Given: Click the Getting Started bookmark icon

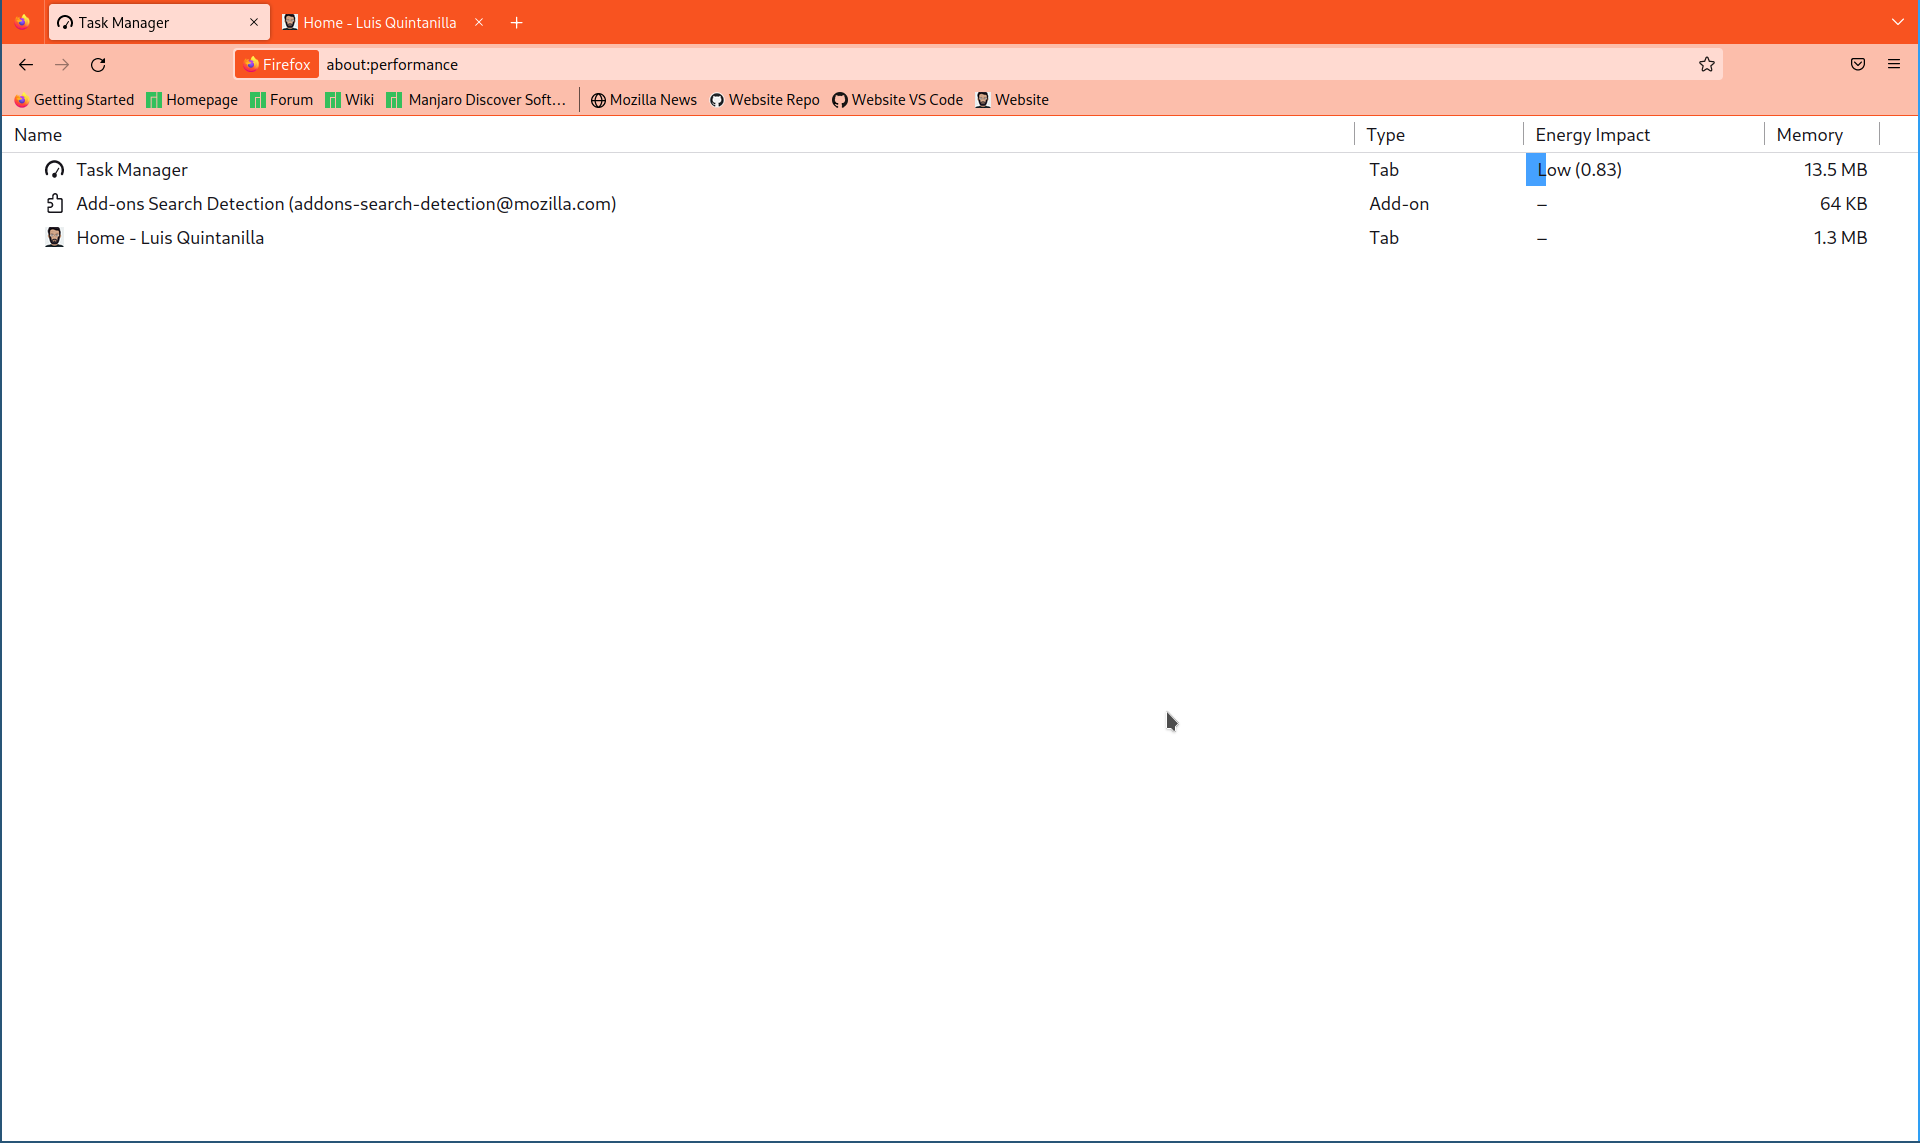Looking at the screenshot, I should pos(20,100).
